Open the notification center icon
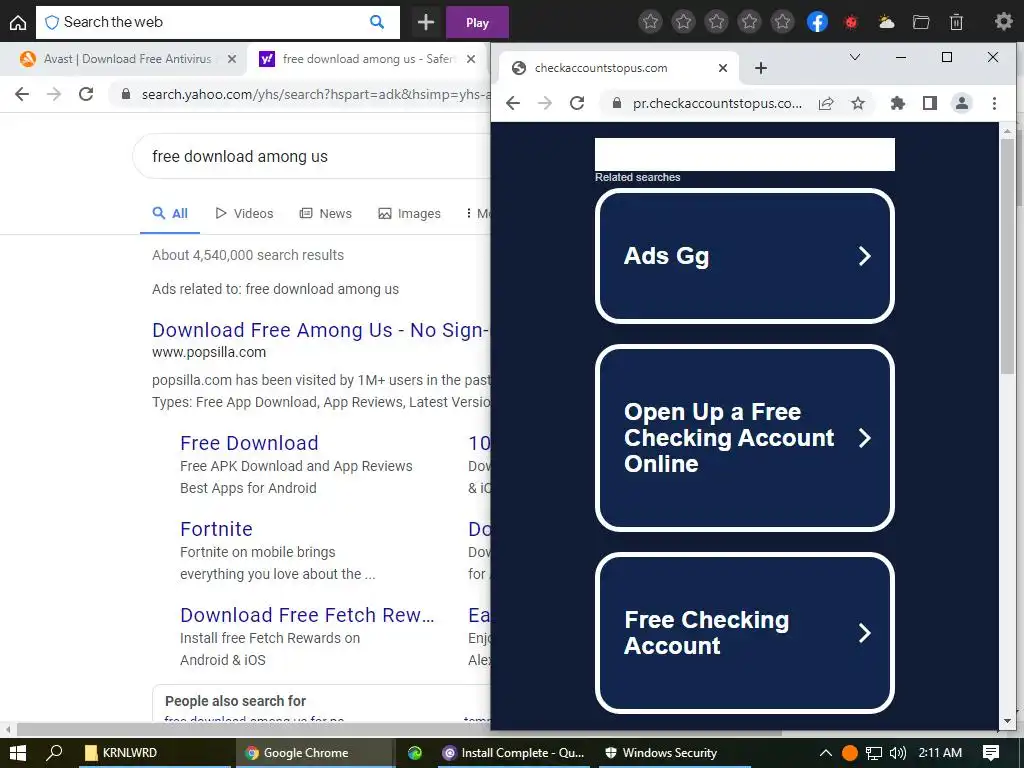The height and width of the screenshot is (768, 1024). [991, 752]
